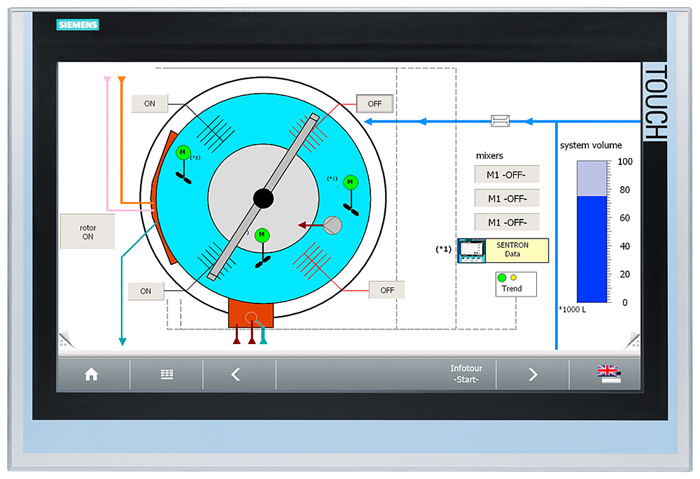
Task: Toggle the upper-right OFF switch
Action: (x=375, y=103)
